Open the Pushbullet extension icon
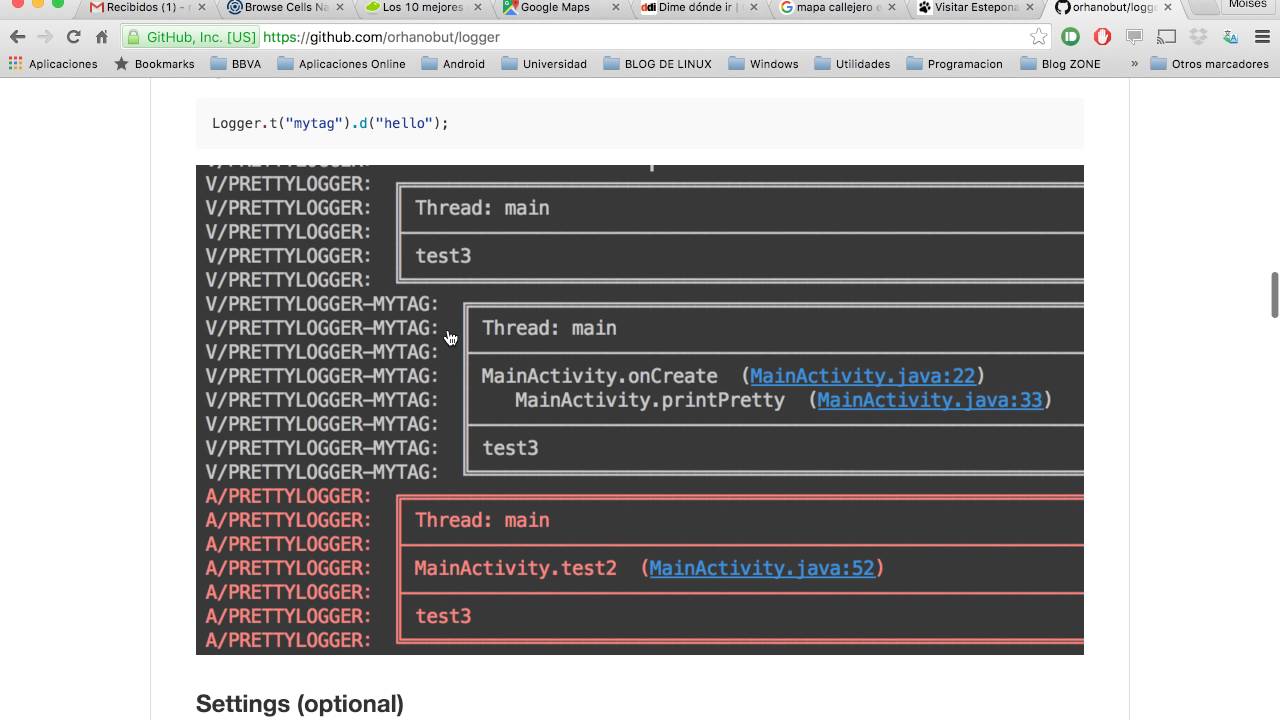Image resolution: width=1280 pixels, height=720 pixels. click(x=1070, y=37)
